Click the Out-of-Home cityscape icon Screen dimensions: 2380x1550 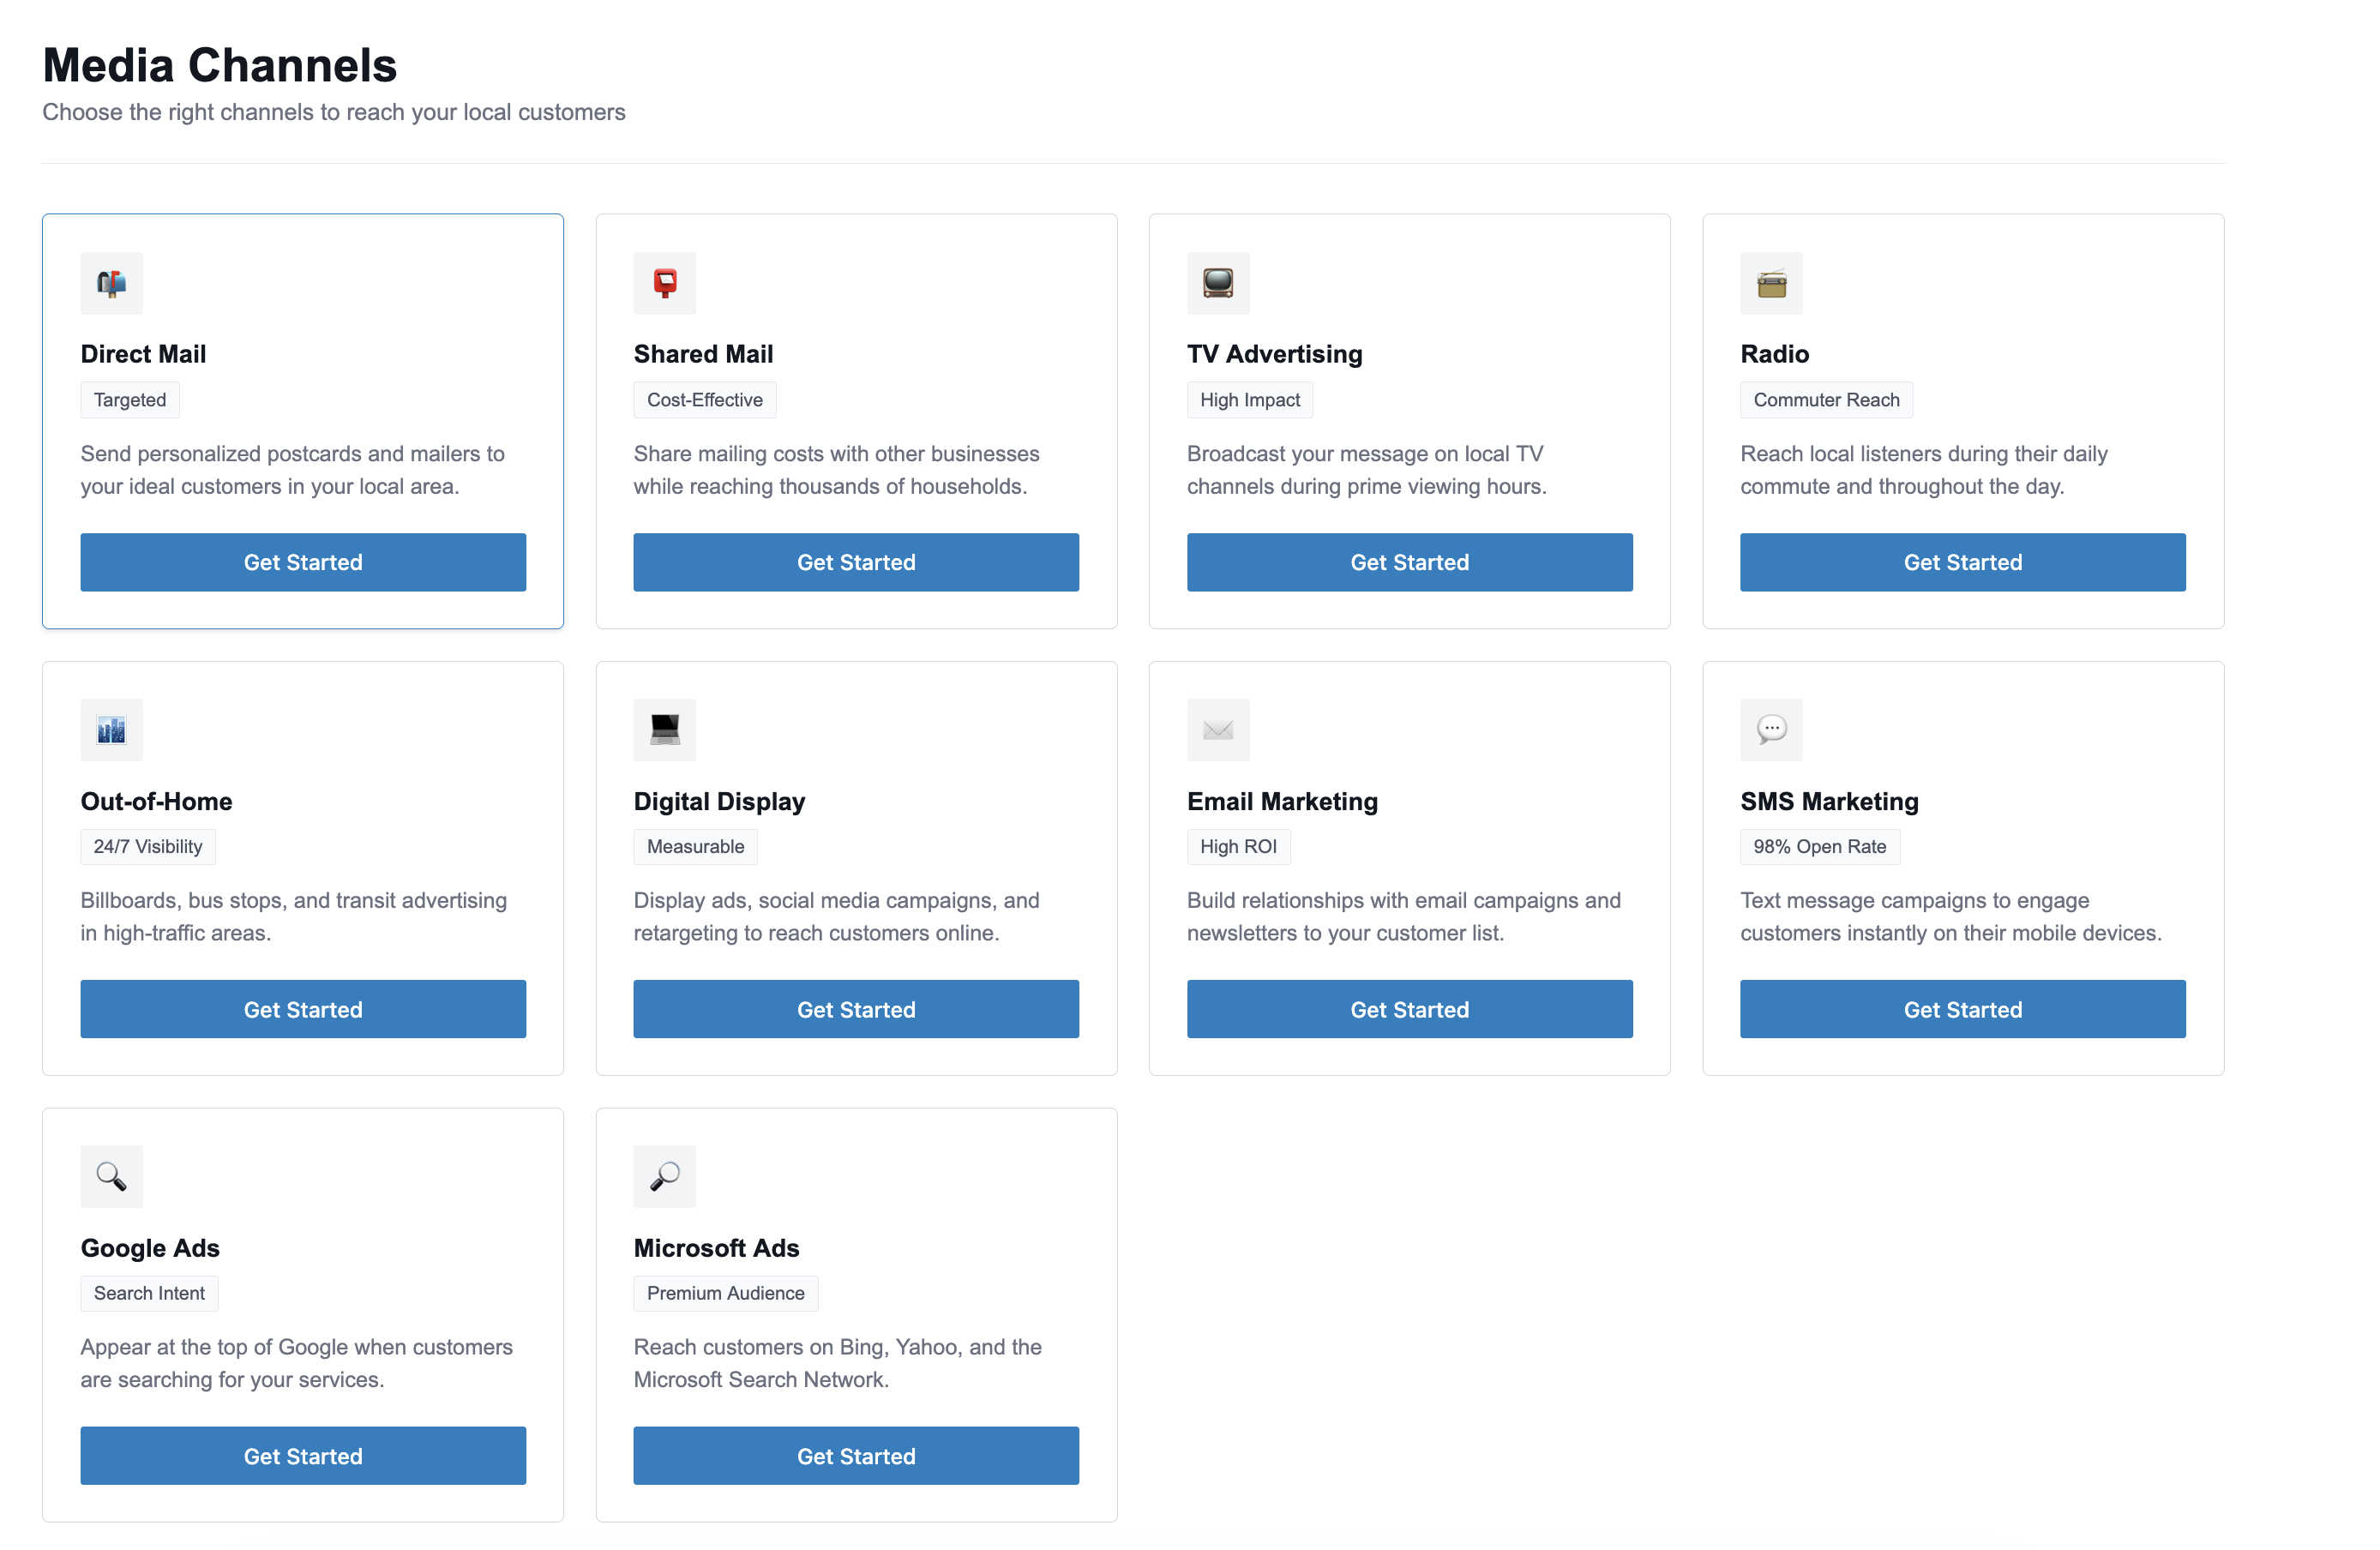111,730
